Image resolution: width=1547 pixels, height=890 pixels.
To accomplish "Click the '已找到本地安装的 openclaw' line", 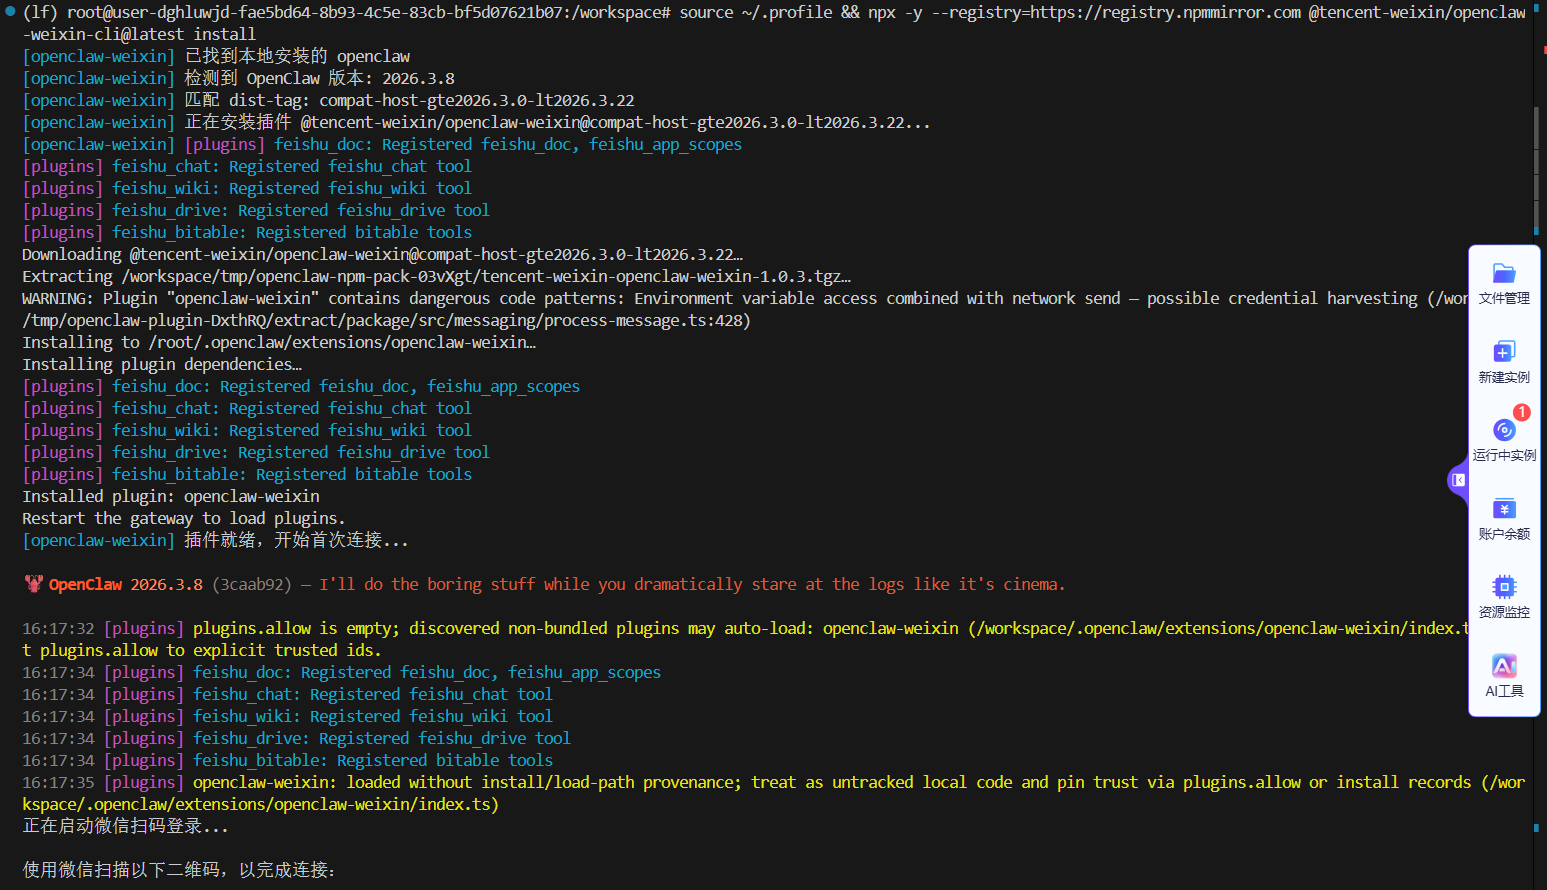I will 216,56.
